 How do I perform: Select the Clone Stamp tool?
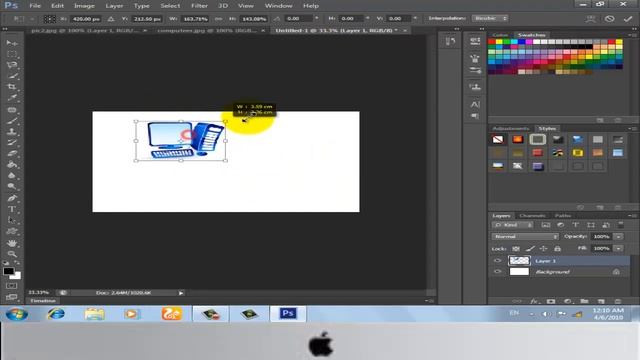pos(11,132)
